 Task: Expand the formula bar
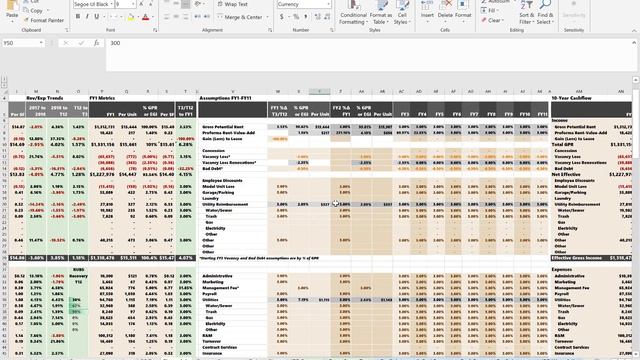pos(634,42)
